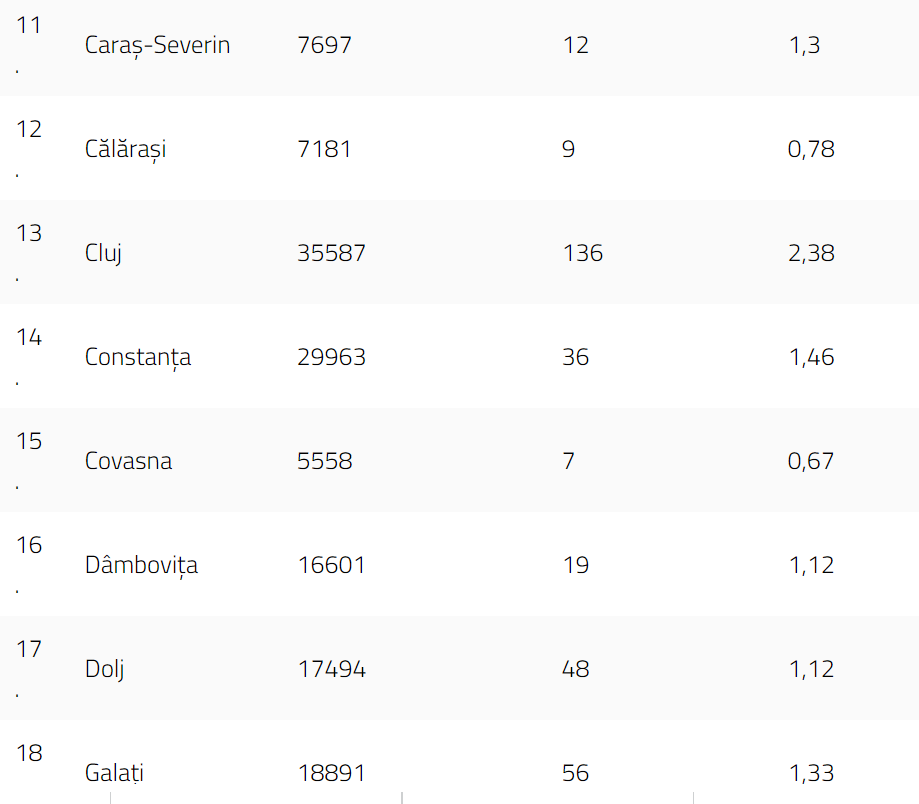Click the Dolj county name

tap(104, 669)
